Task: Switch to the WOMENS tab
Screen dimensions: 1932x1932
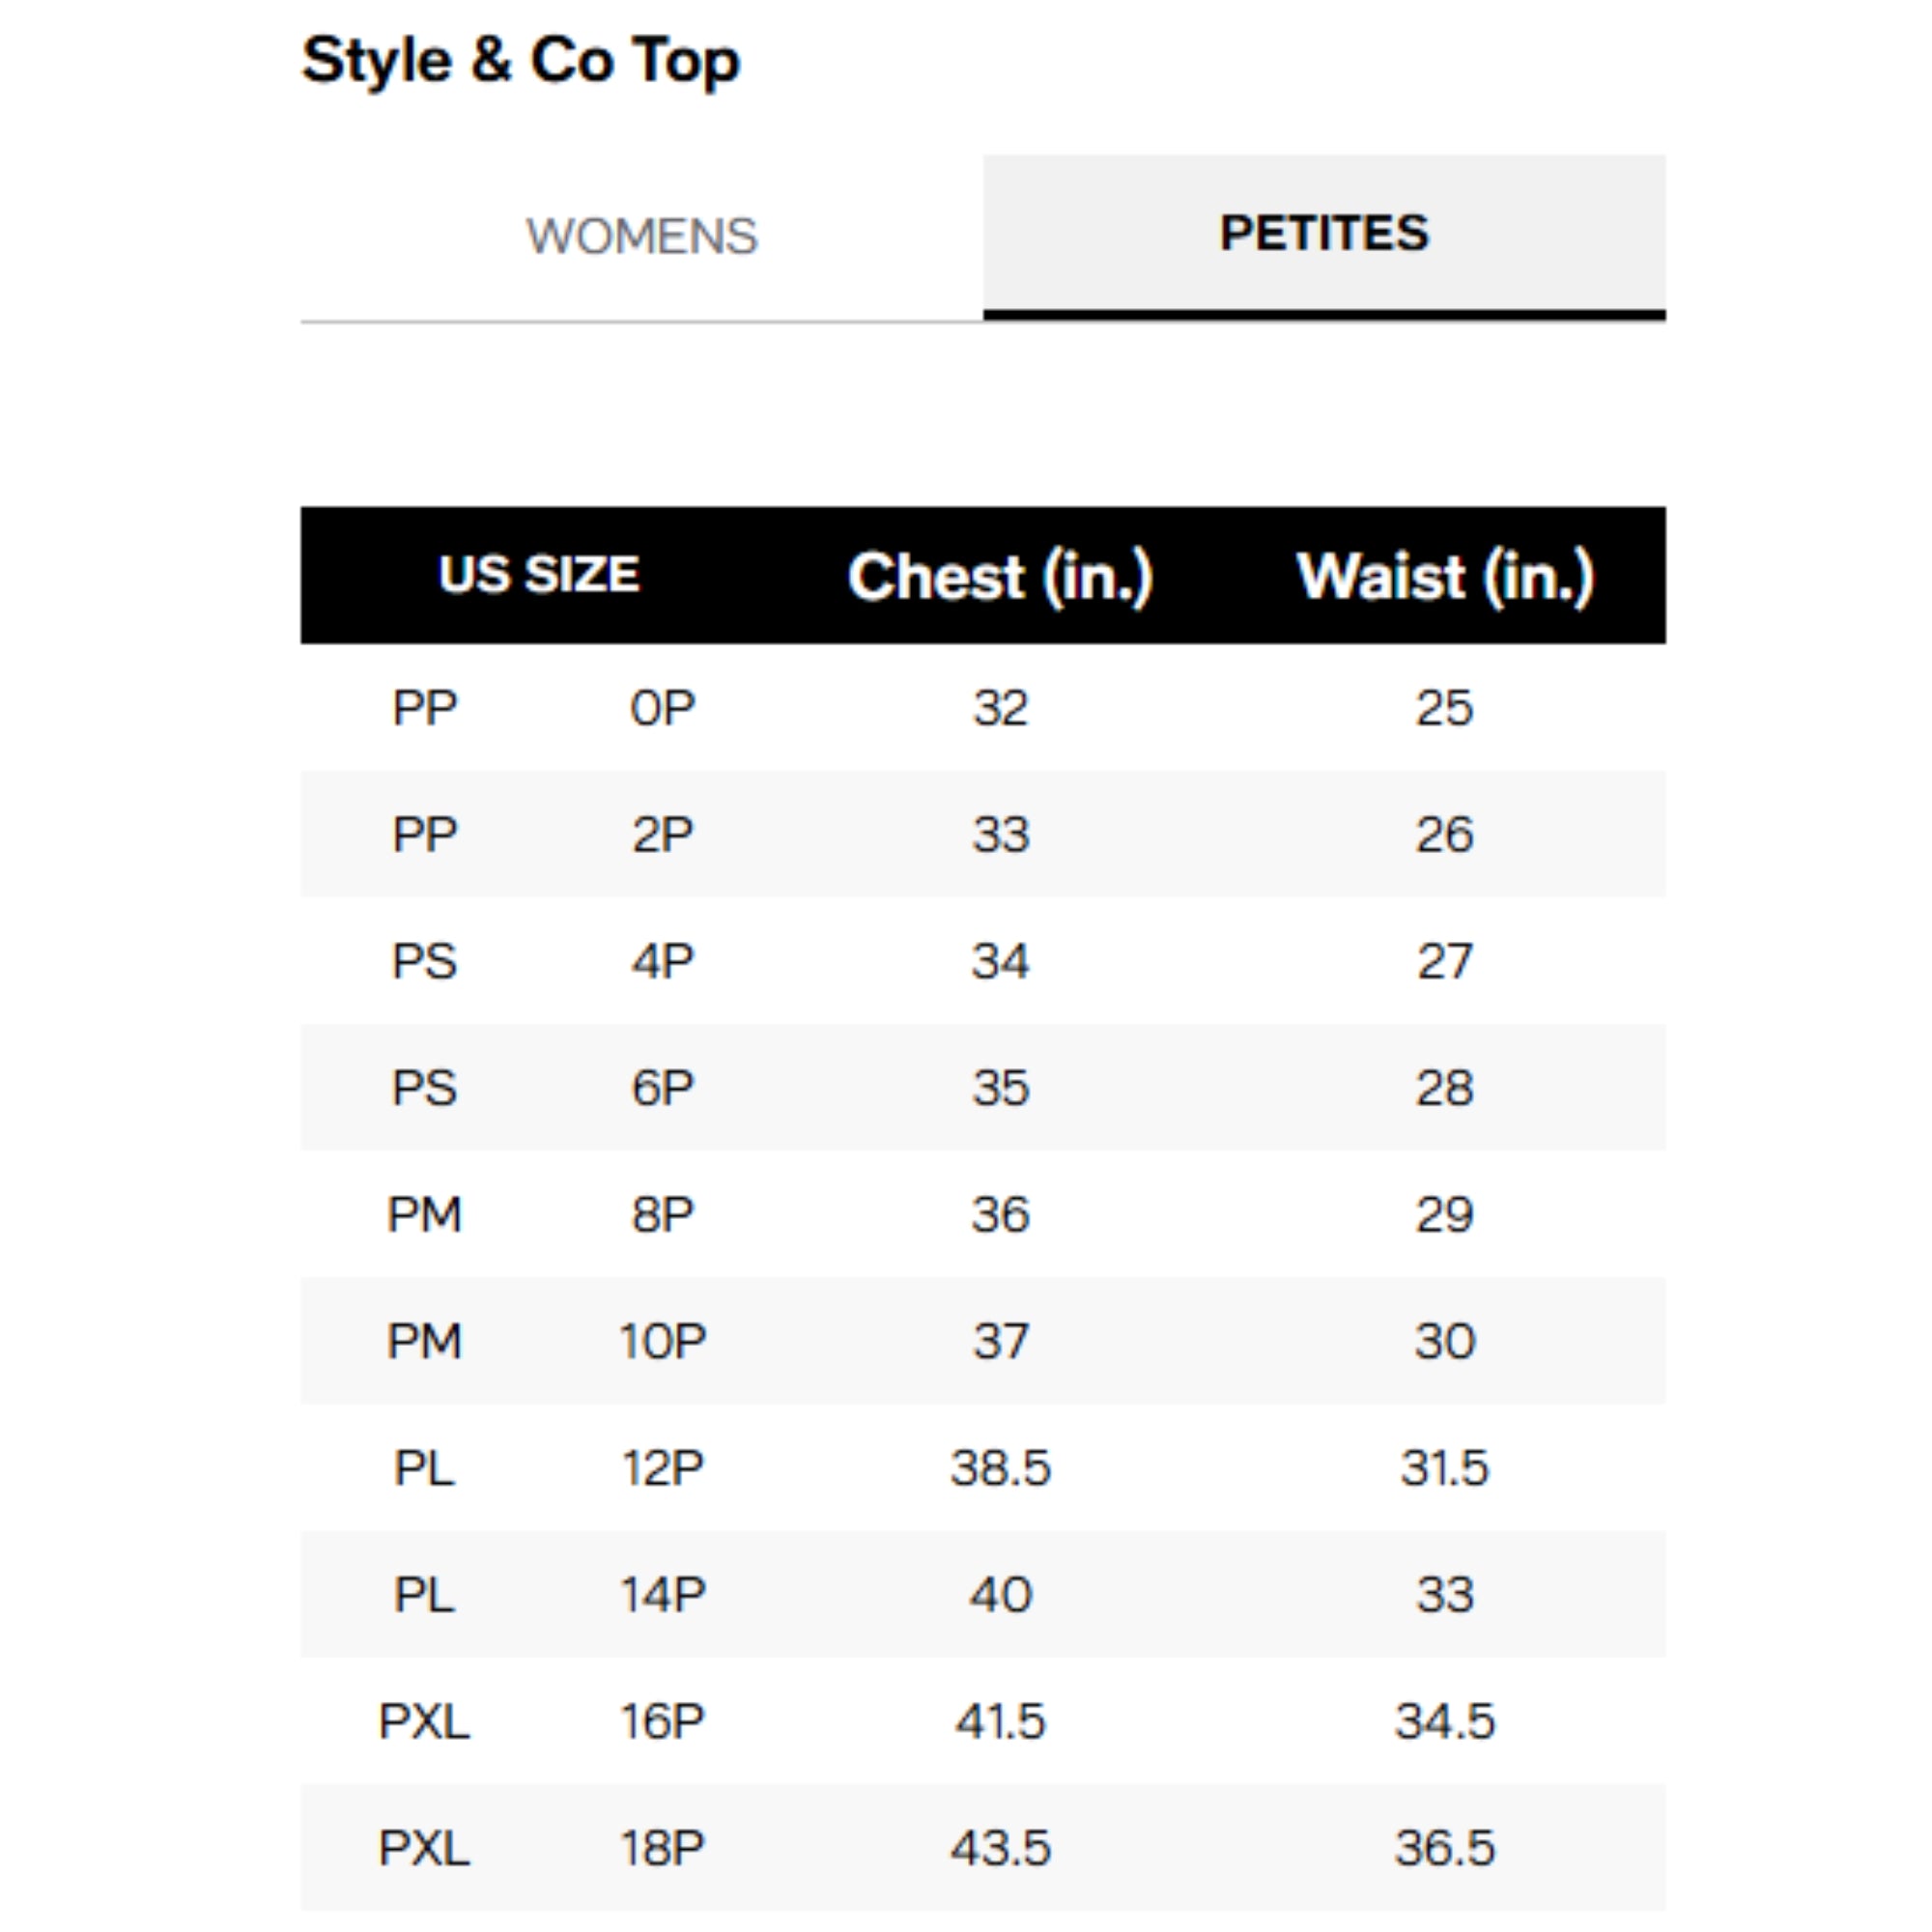Action: coord(641,237)
